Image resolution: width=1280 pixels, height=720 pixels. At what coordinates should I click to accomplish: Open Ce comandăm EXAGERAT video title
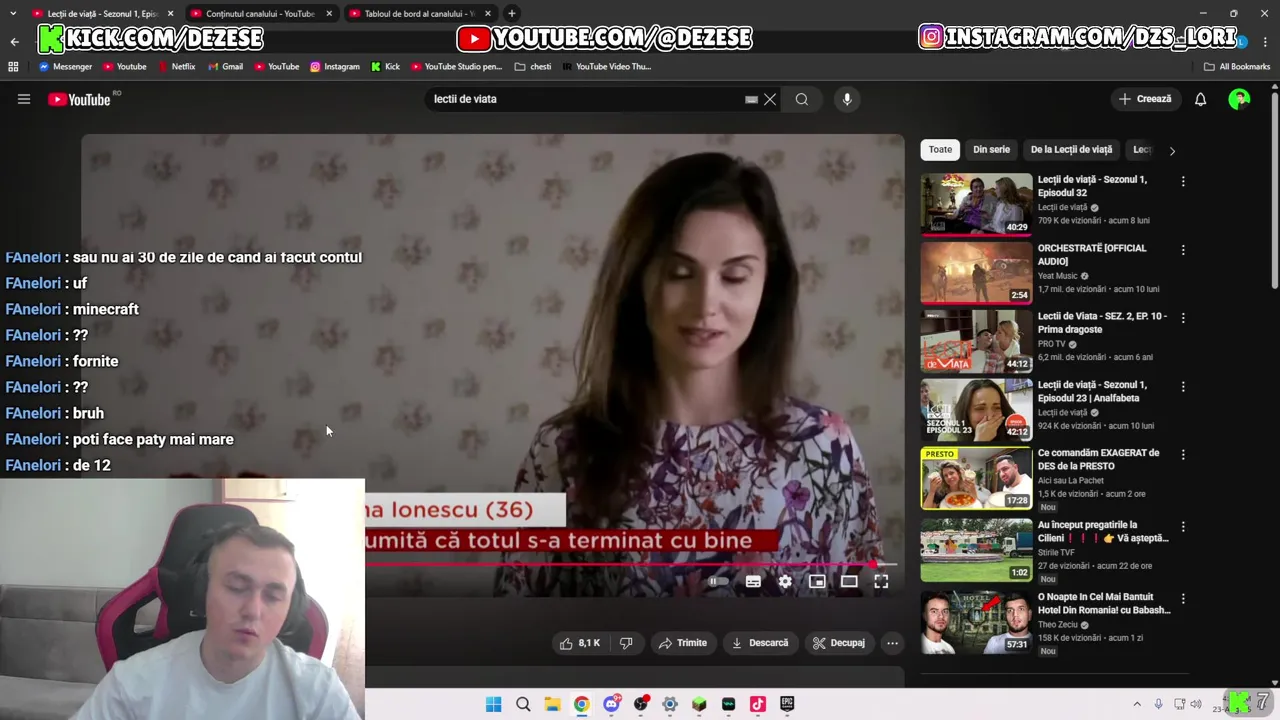coord(1098,459)
